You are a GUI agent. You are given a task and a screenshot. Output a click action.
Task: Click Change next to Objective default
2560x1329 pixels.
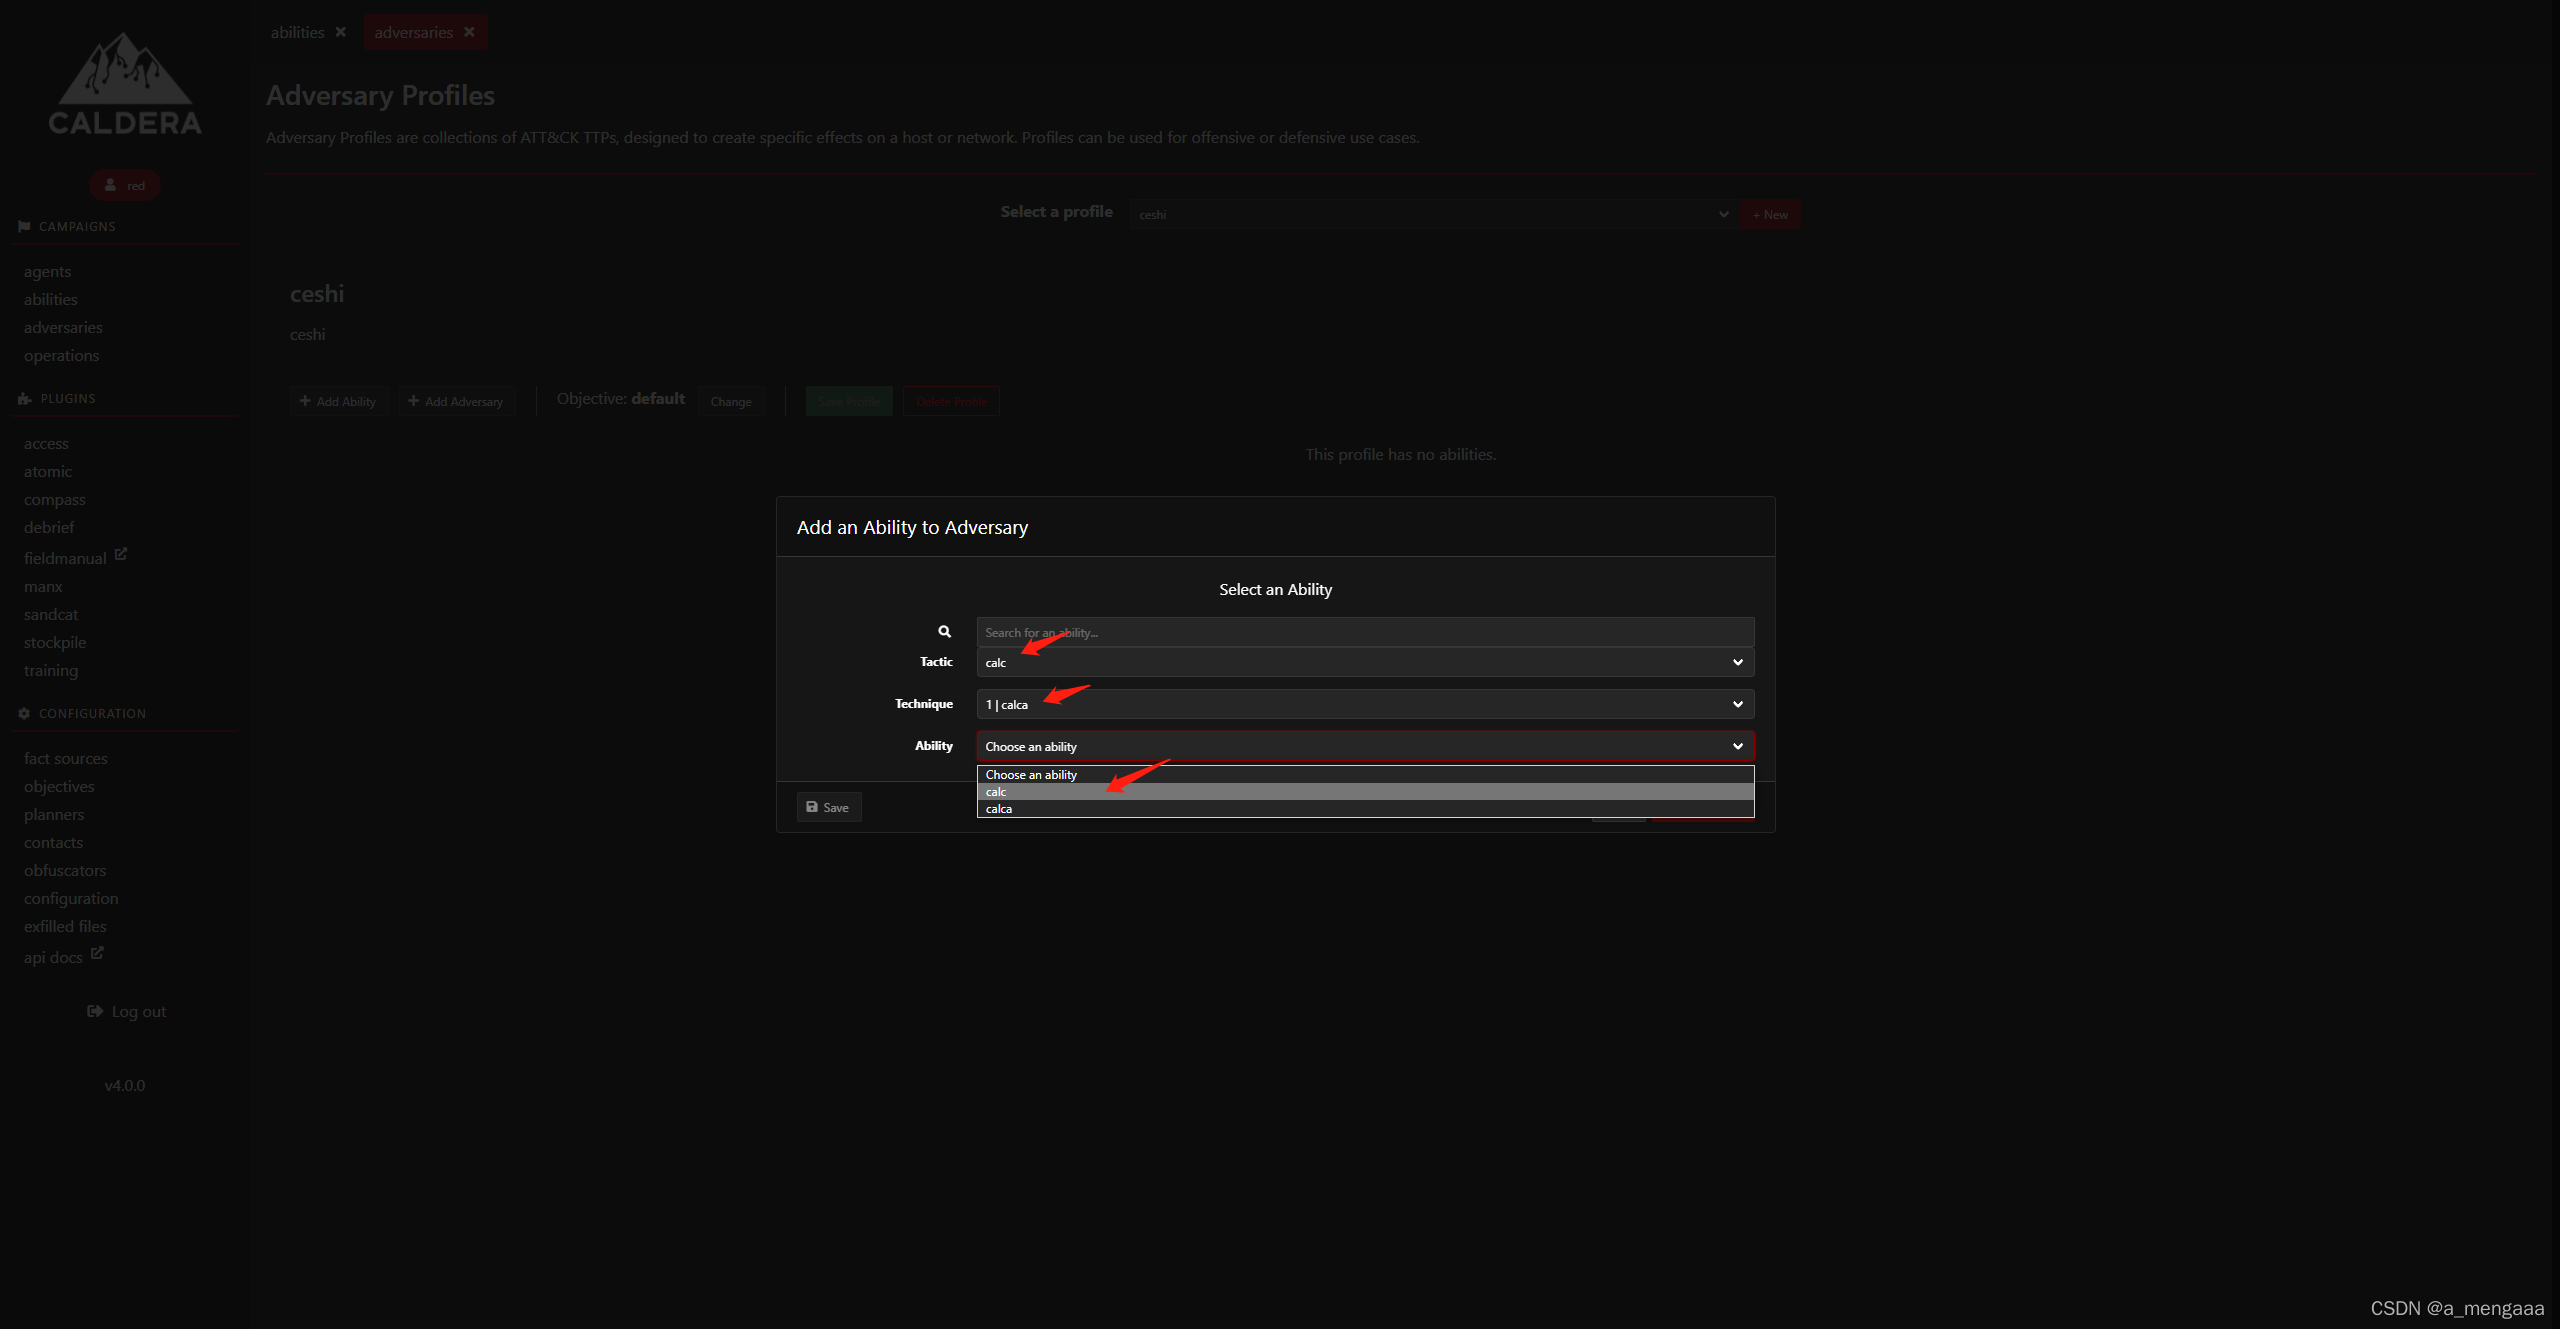tap(730, 400)
